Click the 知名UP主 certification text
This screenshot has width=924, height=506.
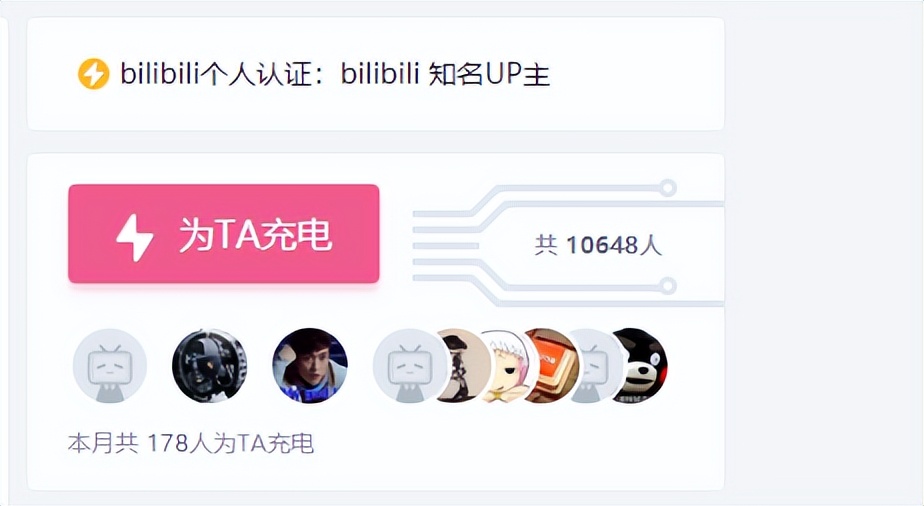tap(489, 75)
